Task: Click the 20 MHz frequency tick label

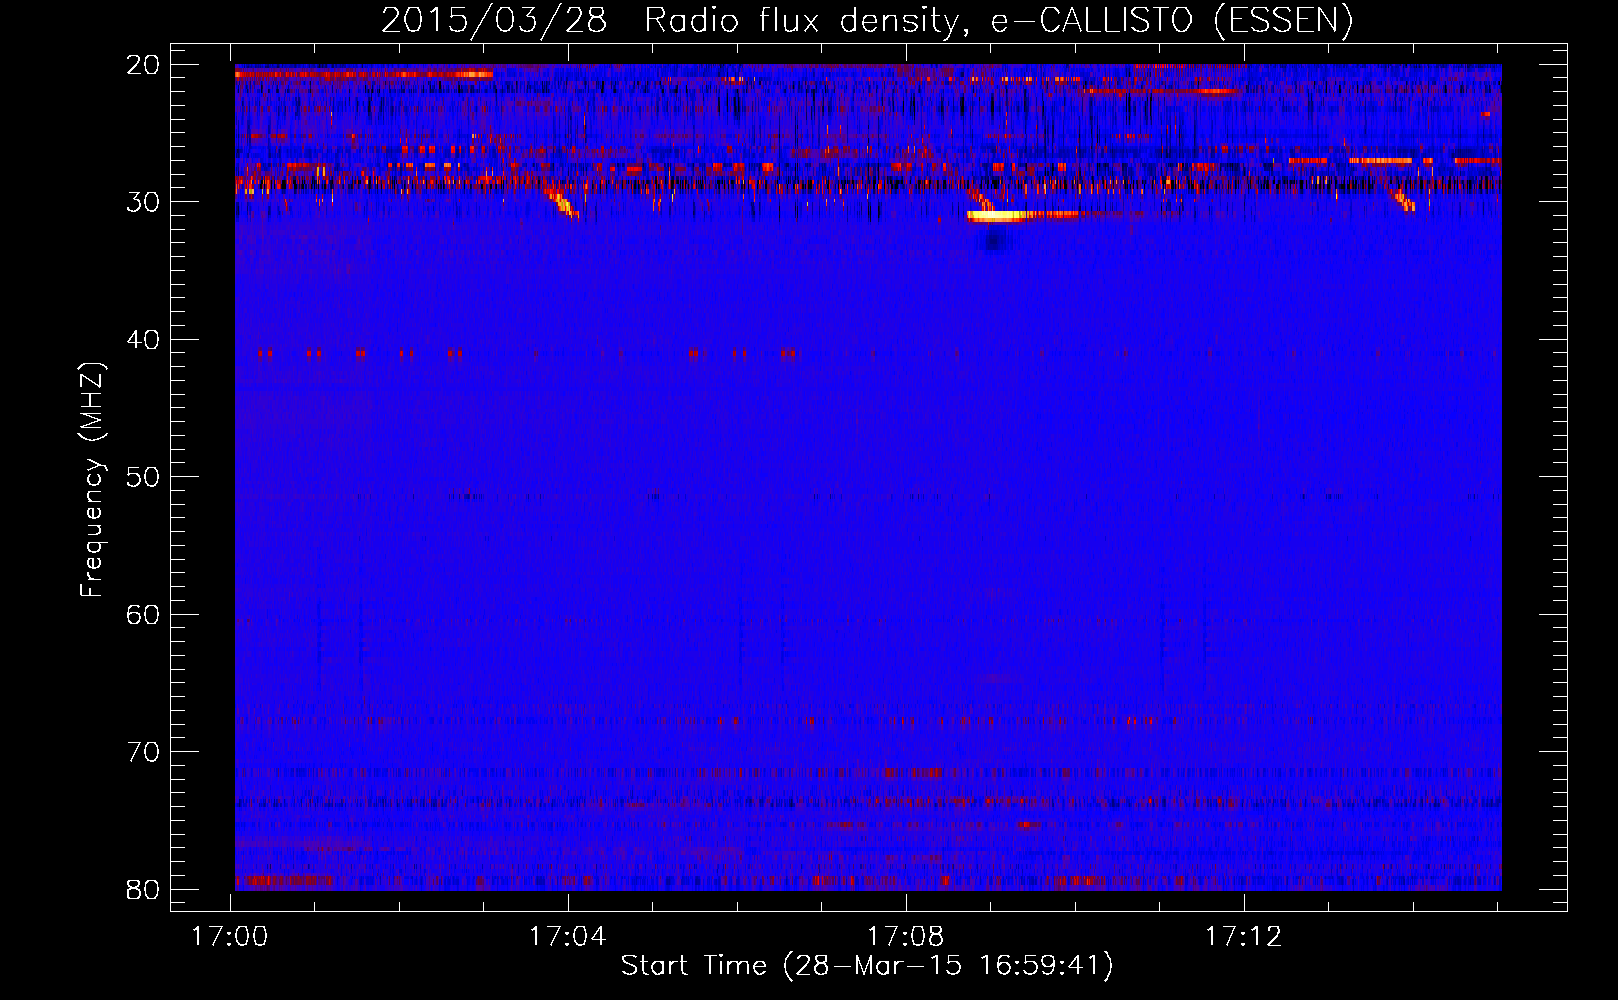Action: pos(143,65)
